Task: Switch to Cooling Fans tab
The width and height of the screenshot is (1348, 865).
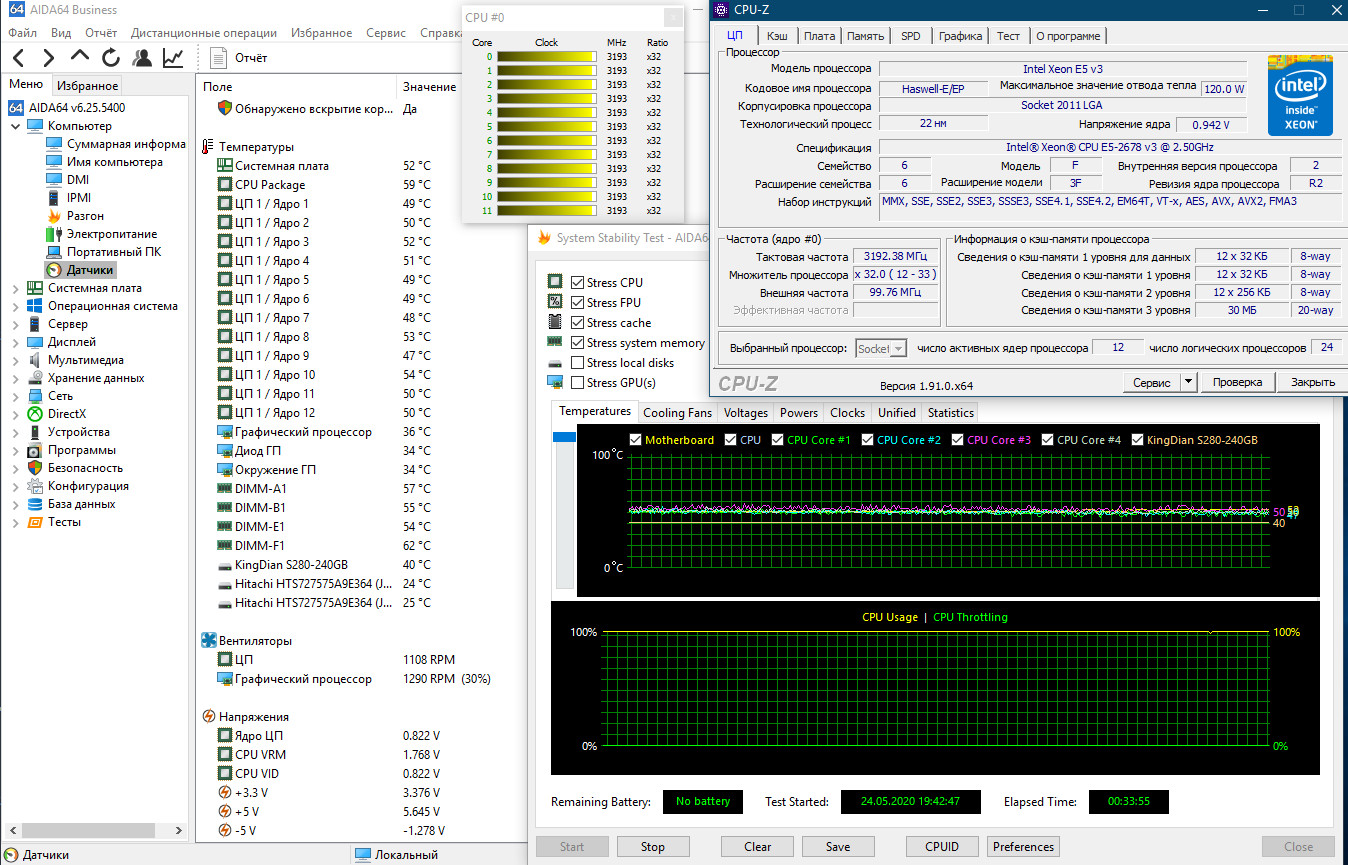Action: click(x=677, y=412)
